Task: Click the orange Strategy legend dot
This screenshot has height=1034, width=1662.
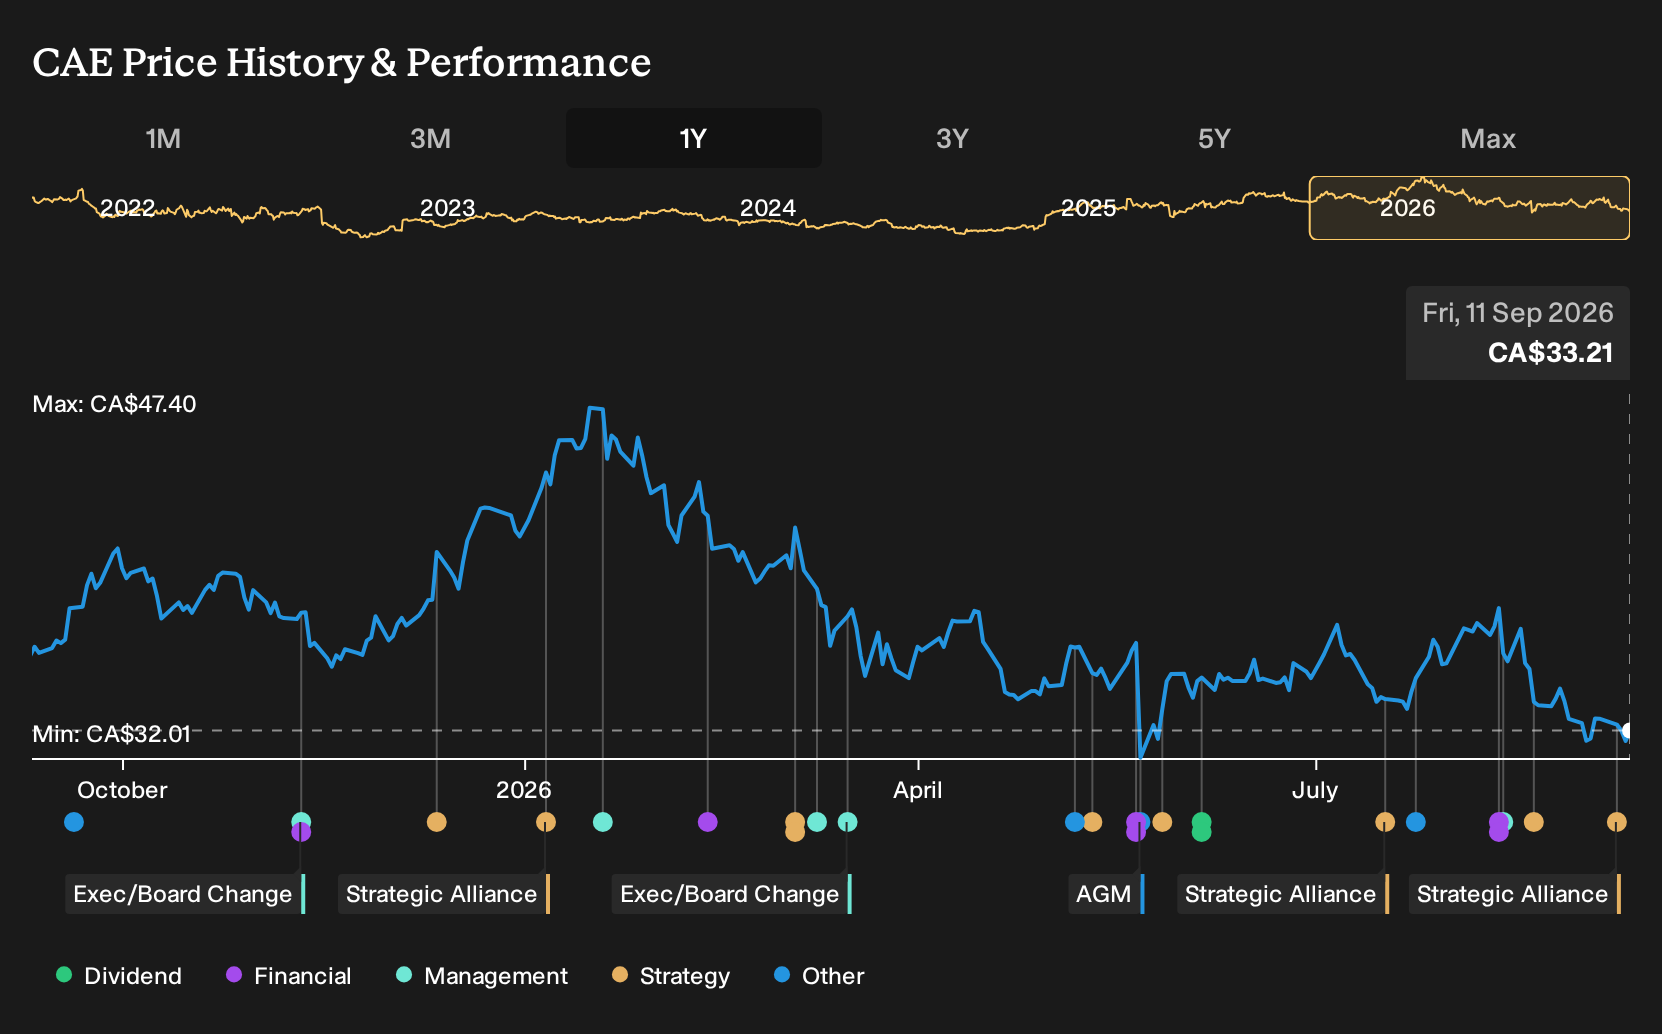Action: [620, 975]
